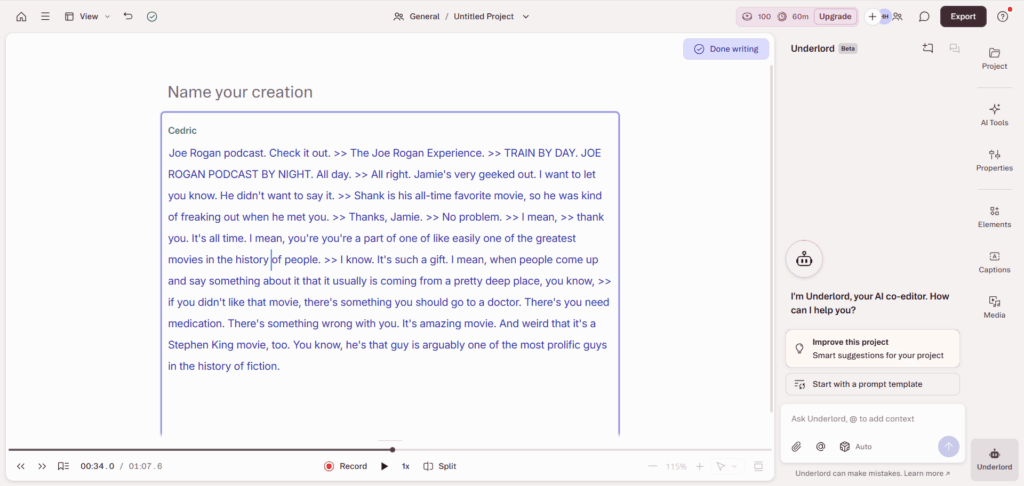Click the Upgrade button
This screenshot has height=486, width=1024.
click(x=835, y=17)
